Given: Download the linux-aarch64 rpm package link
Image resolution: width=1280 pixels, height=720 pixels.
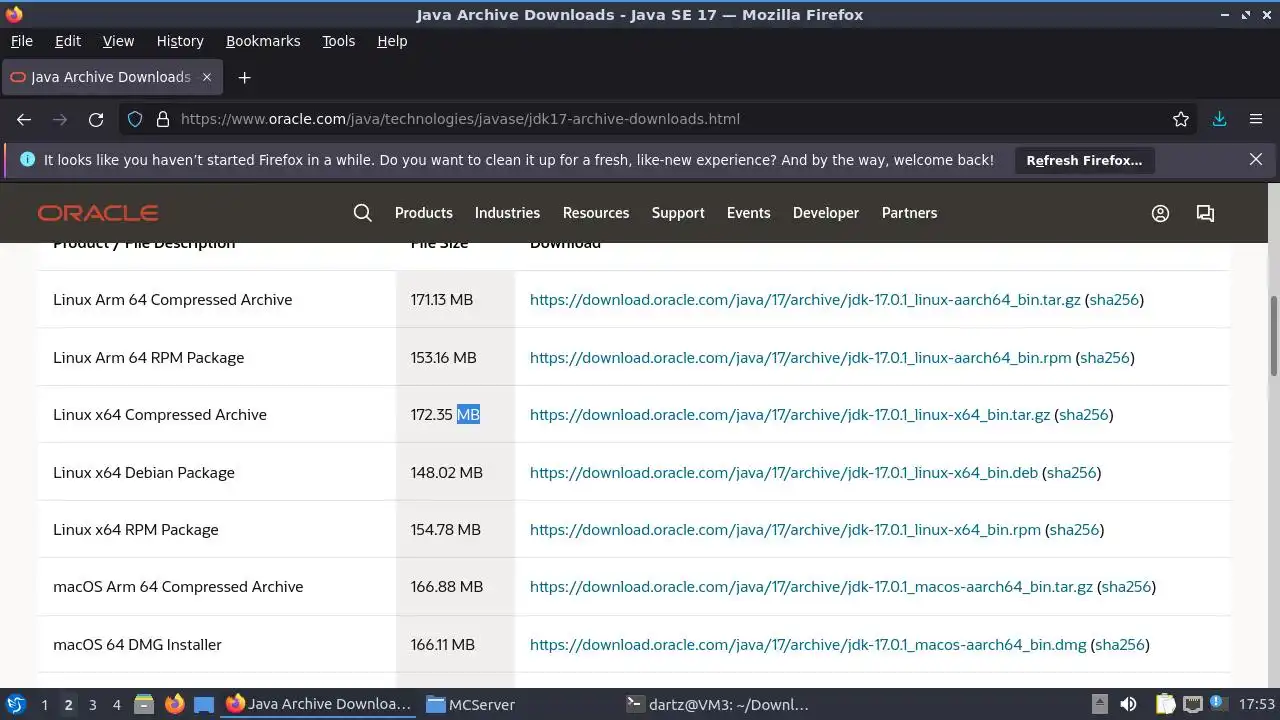Looking at the screenshot, I should click(800, 358).
